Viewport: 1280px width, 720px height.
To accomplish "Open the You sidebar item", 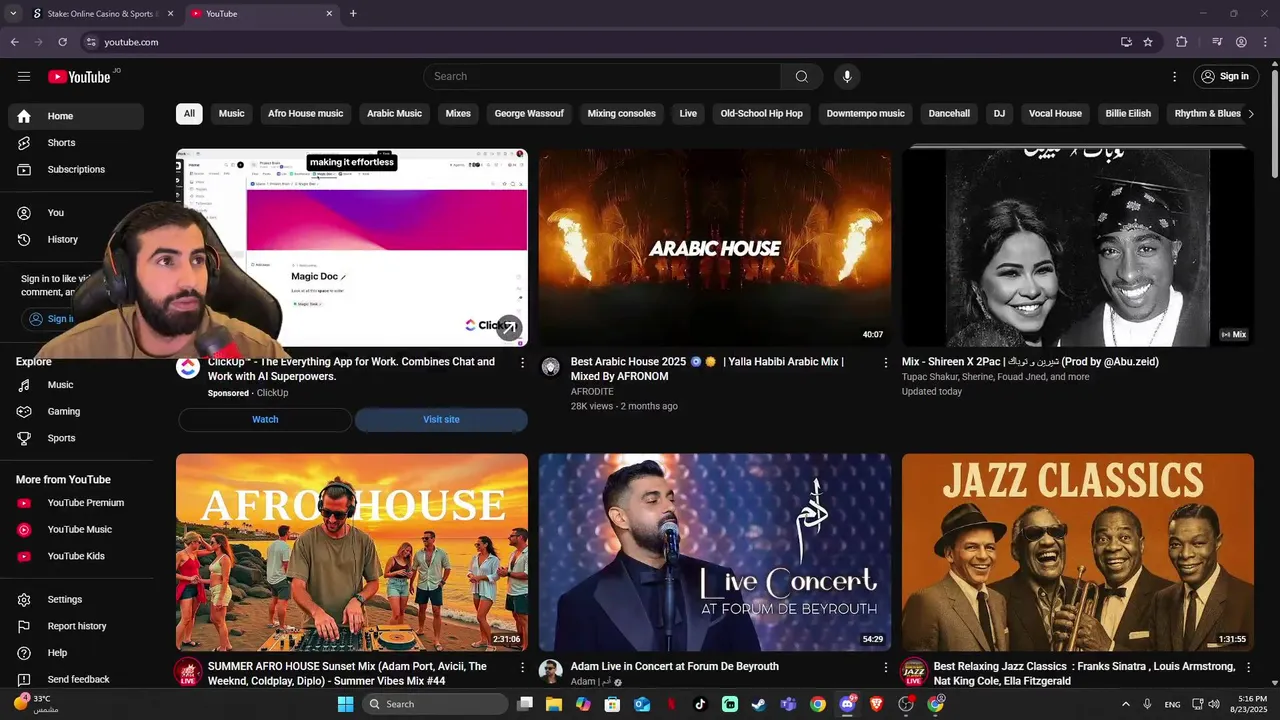I will point(76,213).
